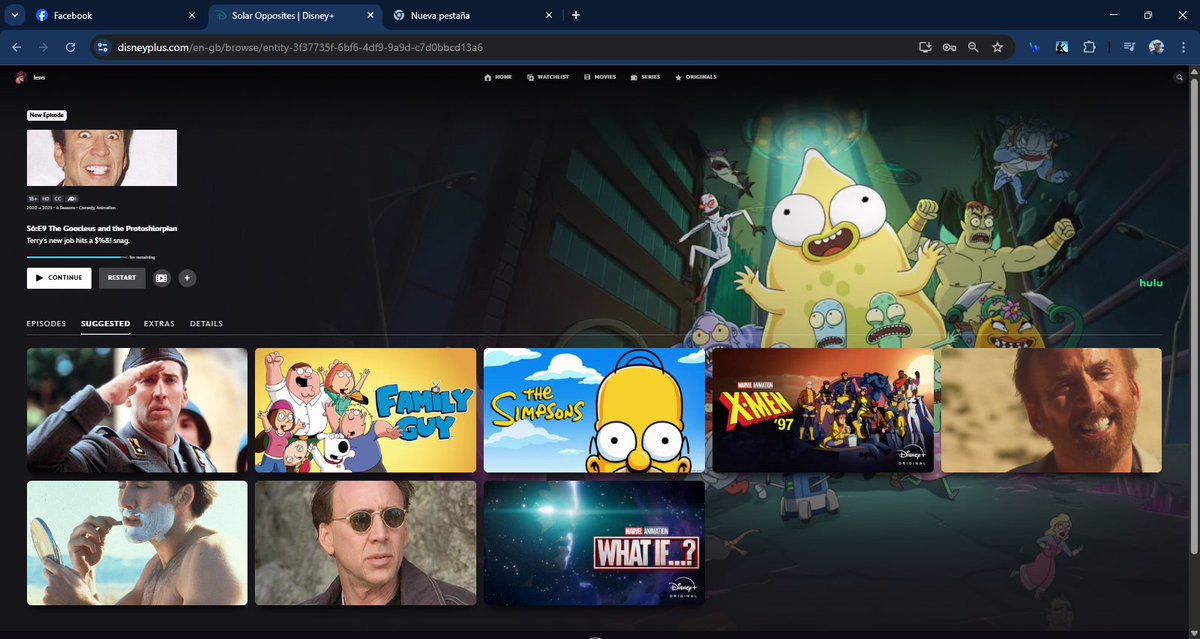The width and height of the screenshot is (1200, 639).
Task: Open the blue W extension icon
Action: click(x=1034, y=47)
